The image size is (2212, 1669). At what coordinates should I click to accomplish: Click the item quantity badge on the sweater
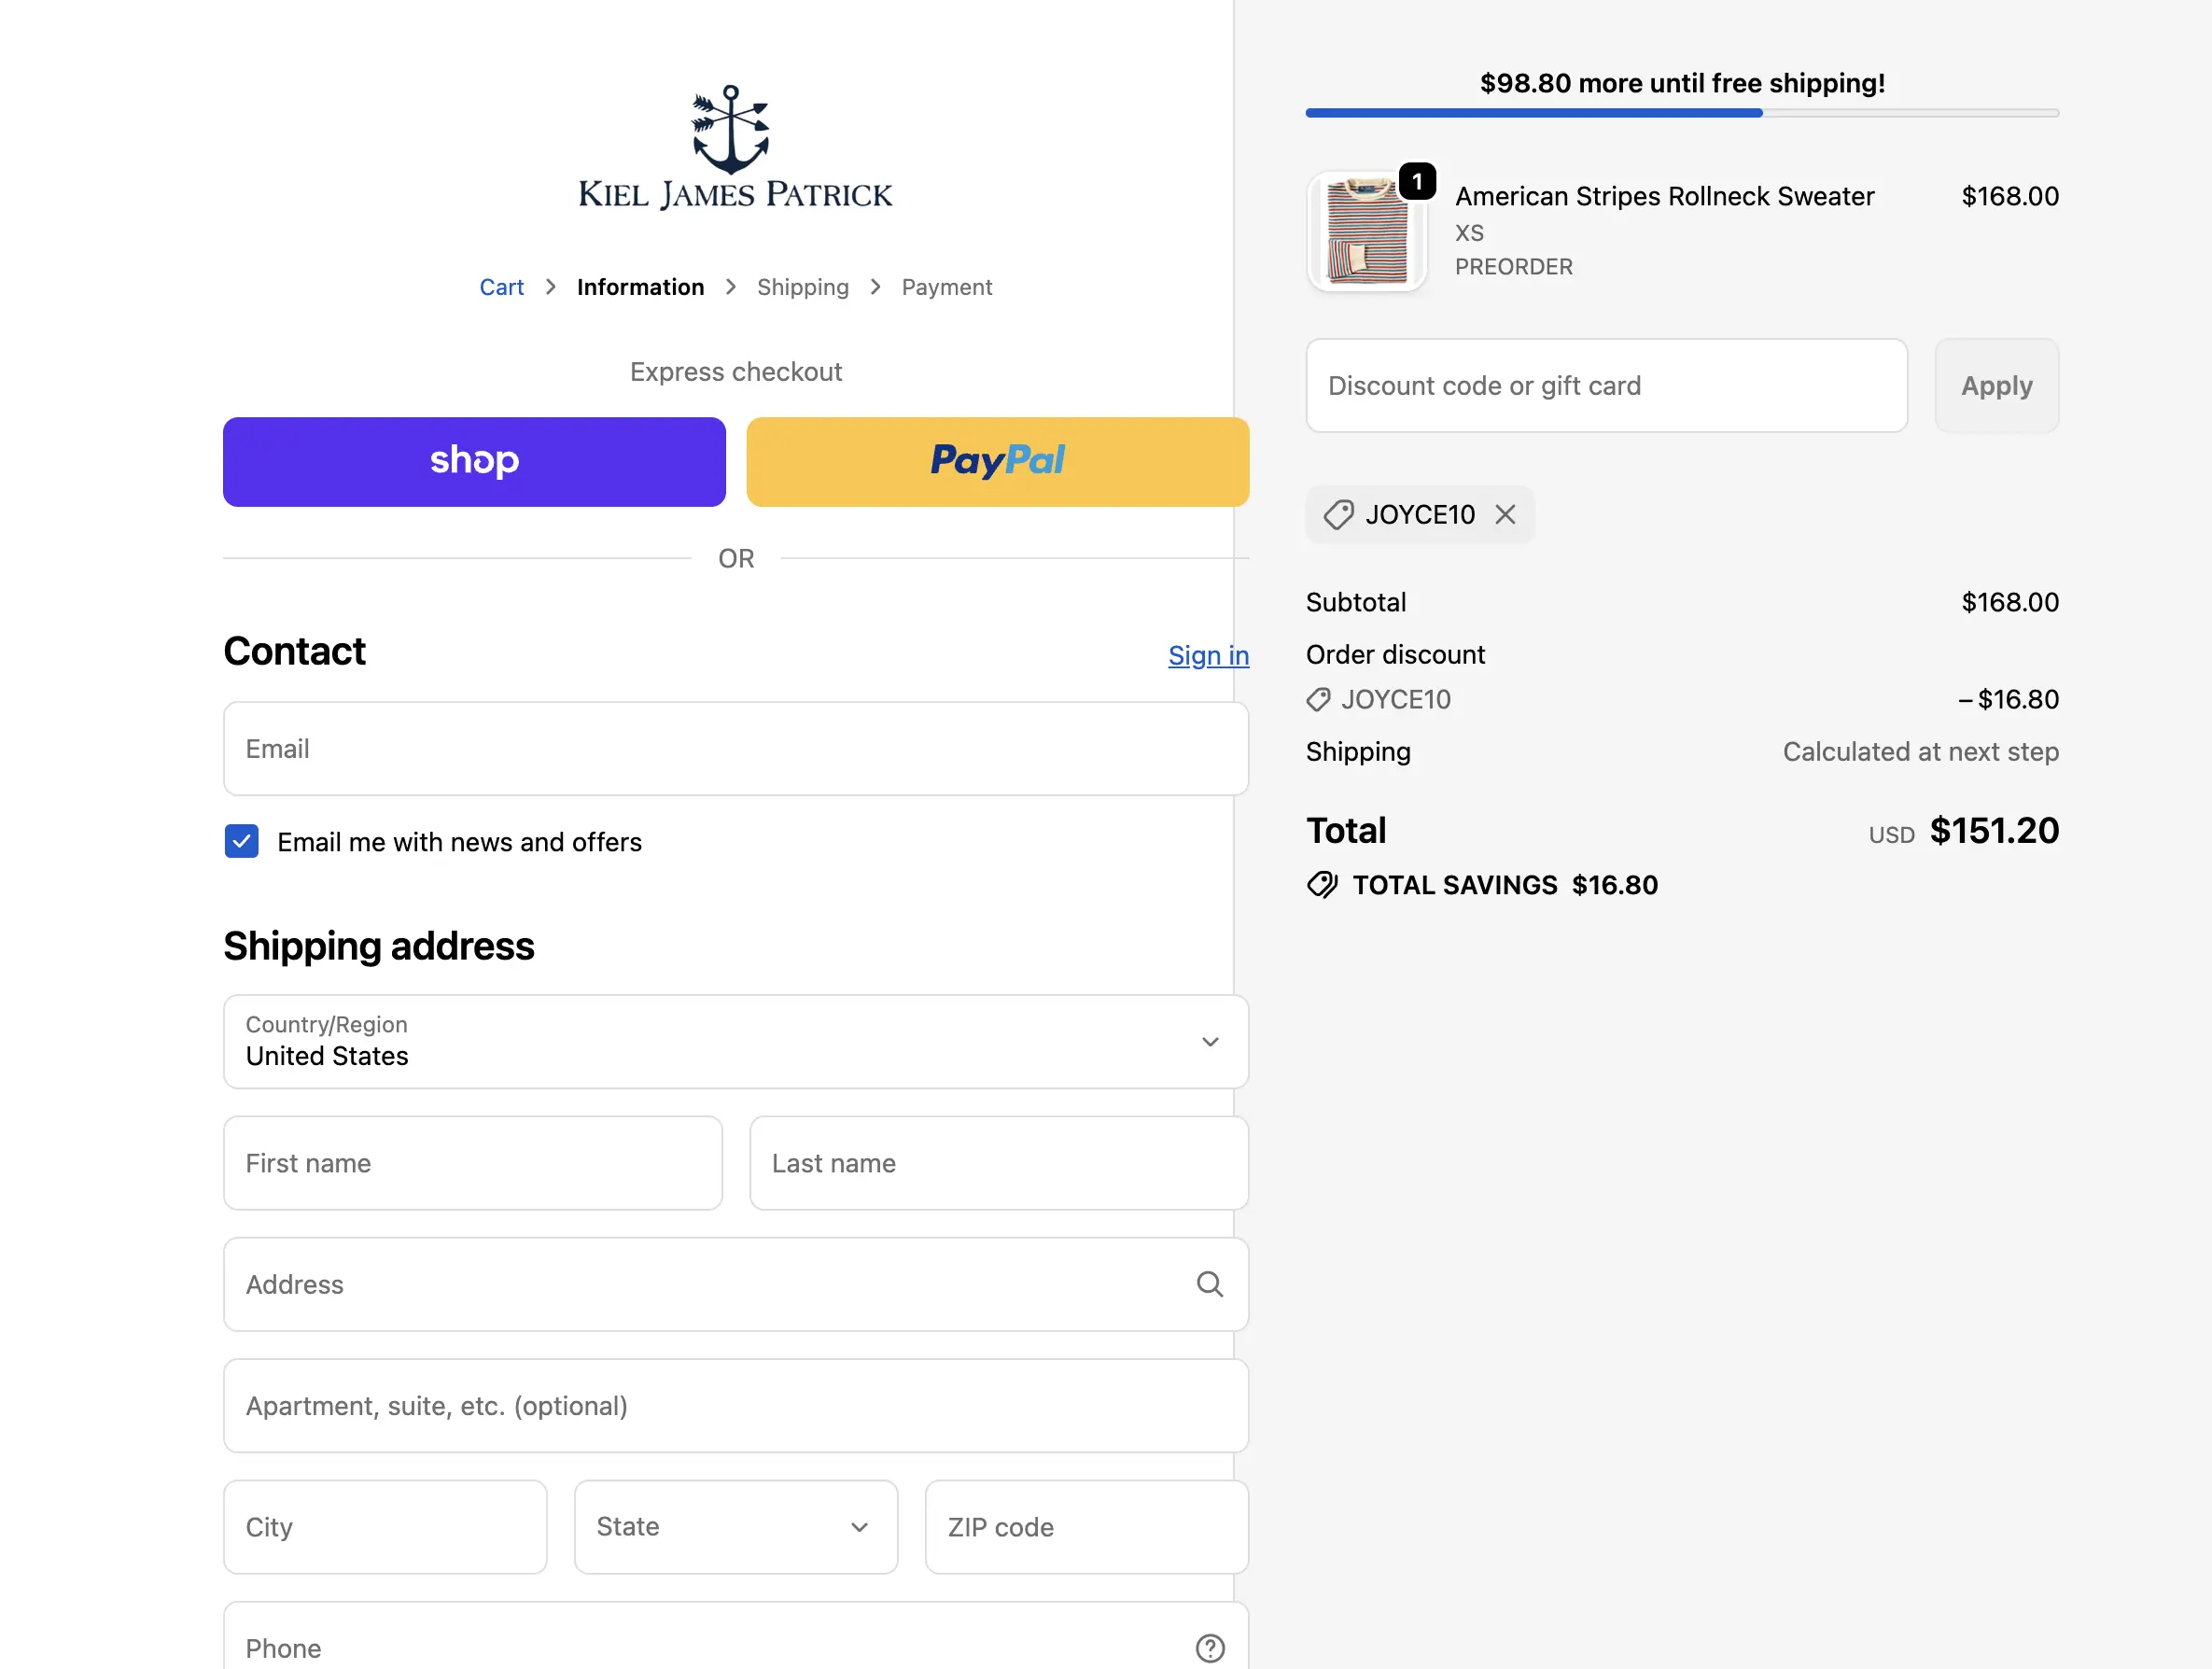pyautogui.click(x=1416, y=181)
